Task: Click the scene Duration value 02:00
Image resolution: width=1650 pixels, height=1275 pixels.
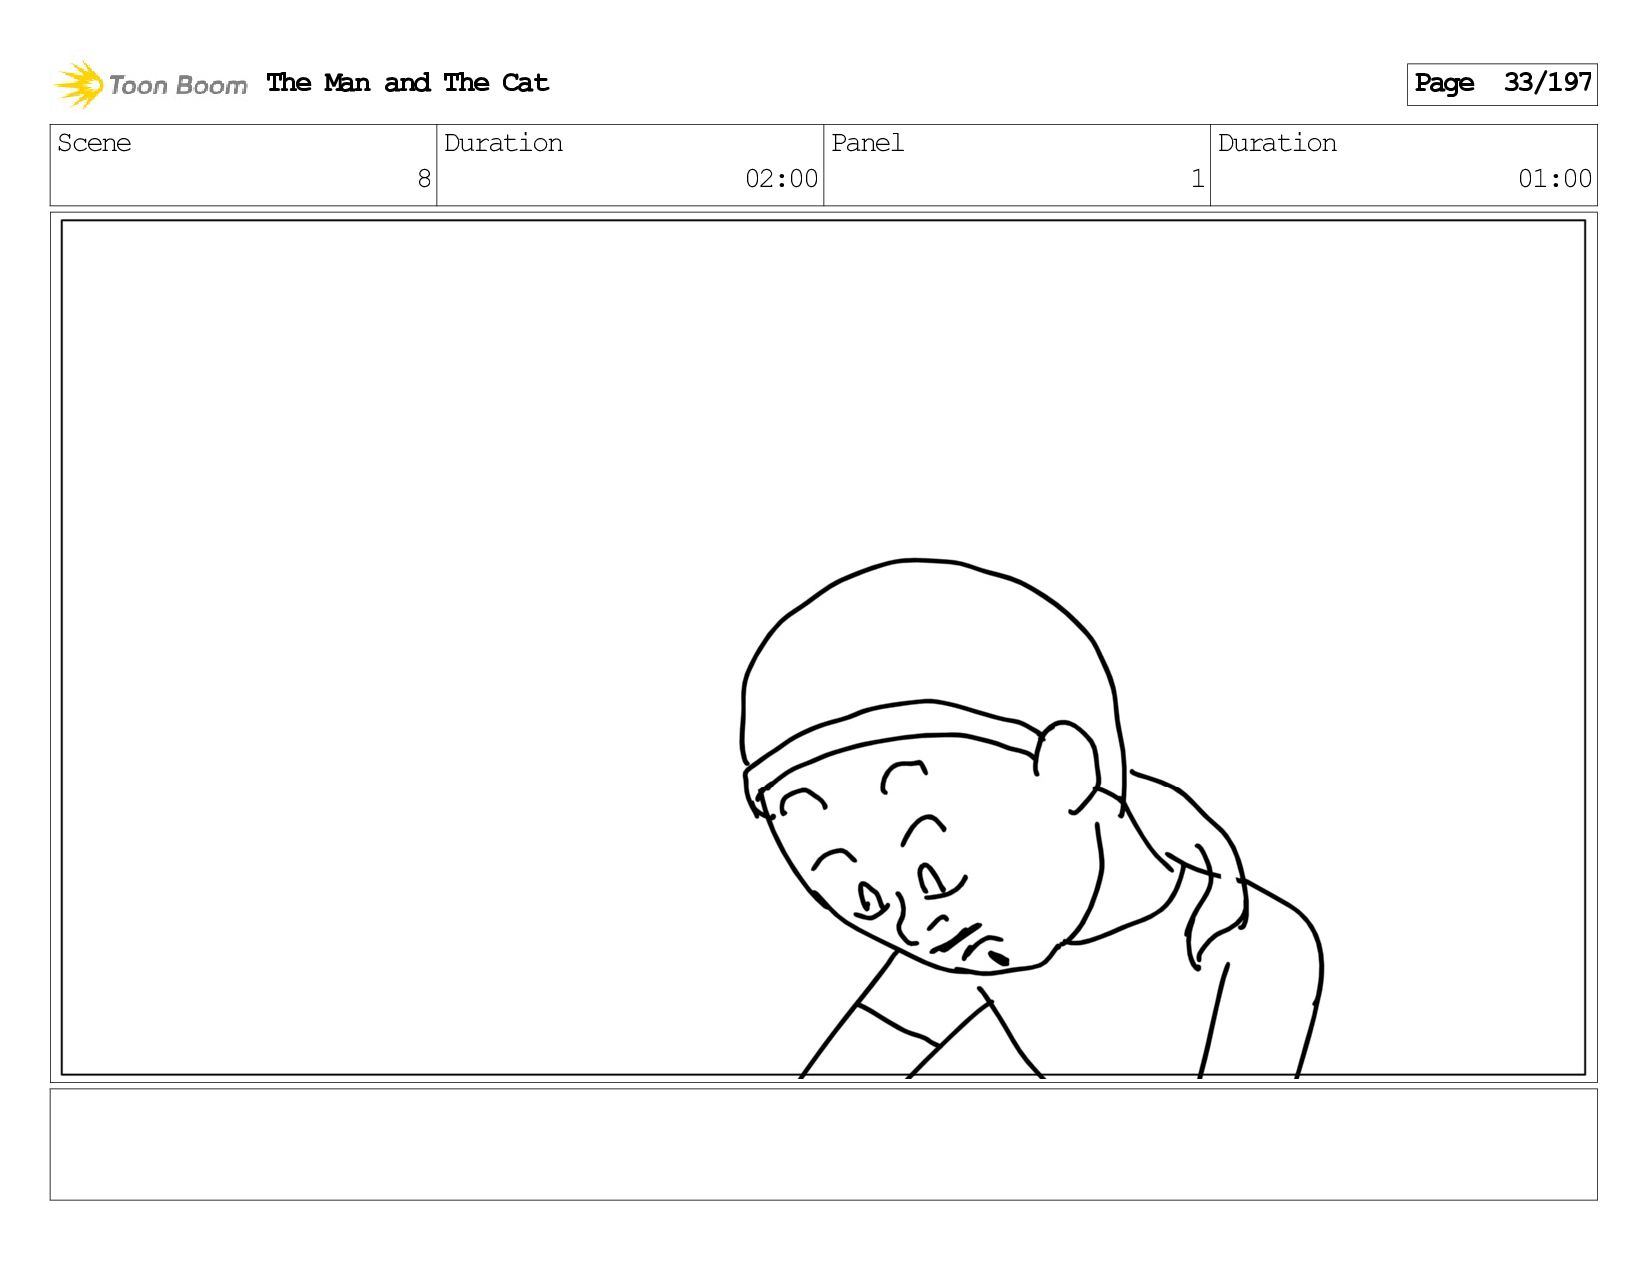Action: pyautogui.click(x=781, y=179)
